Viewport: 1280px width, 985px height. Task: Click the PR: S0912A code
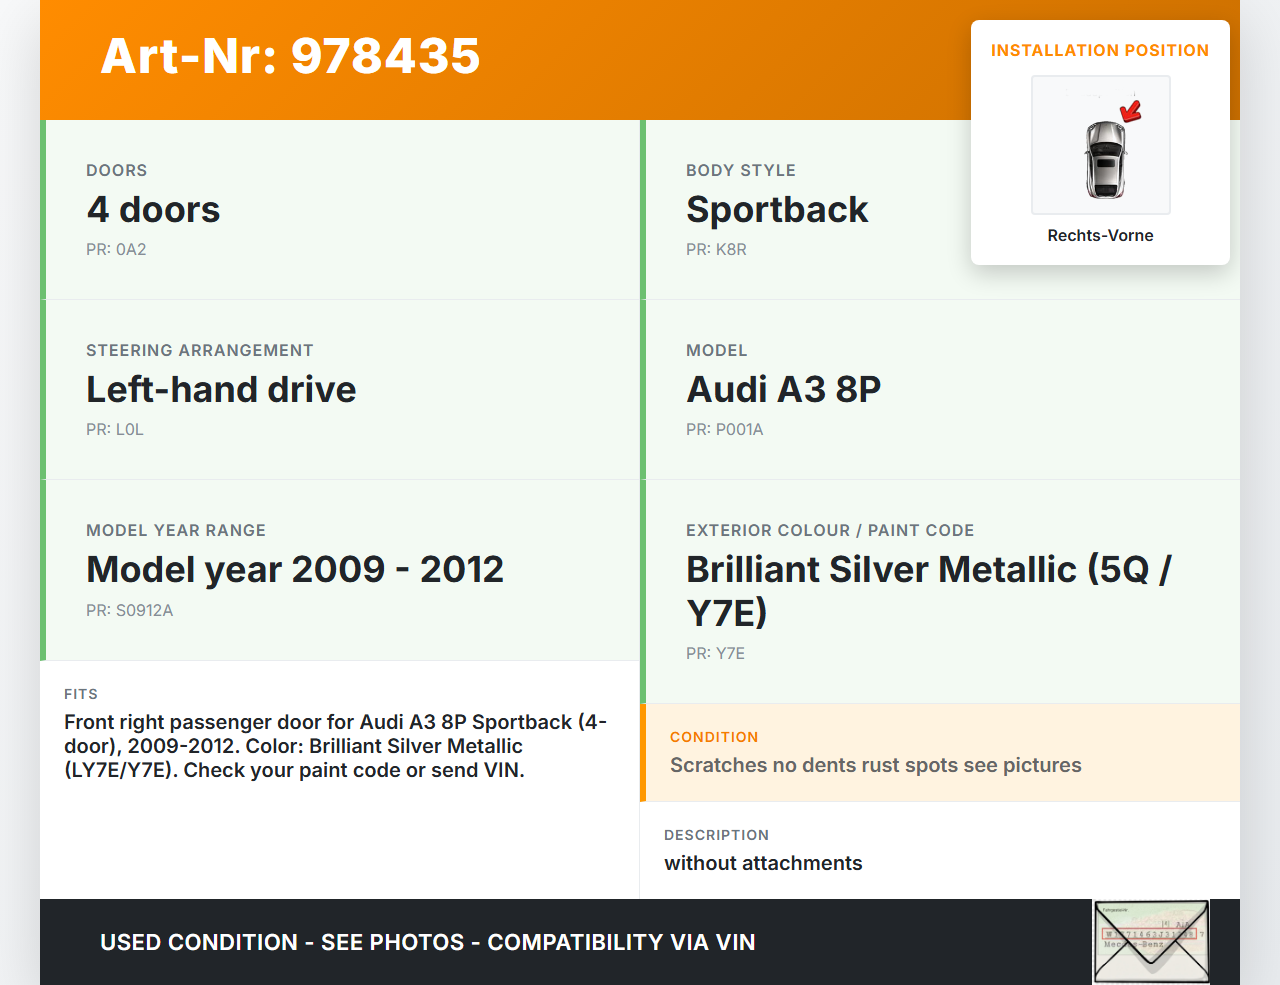pyautogui.click(x=130, y=610)
